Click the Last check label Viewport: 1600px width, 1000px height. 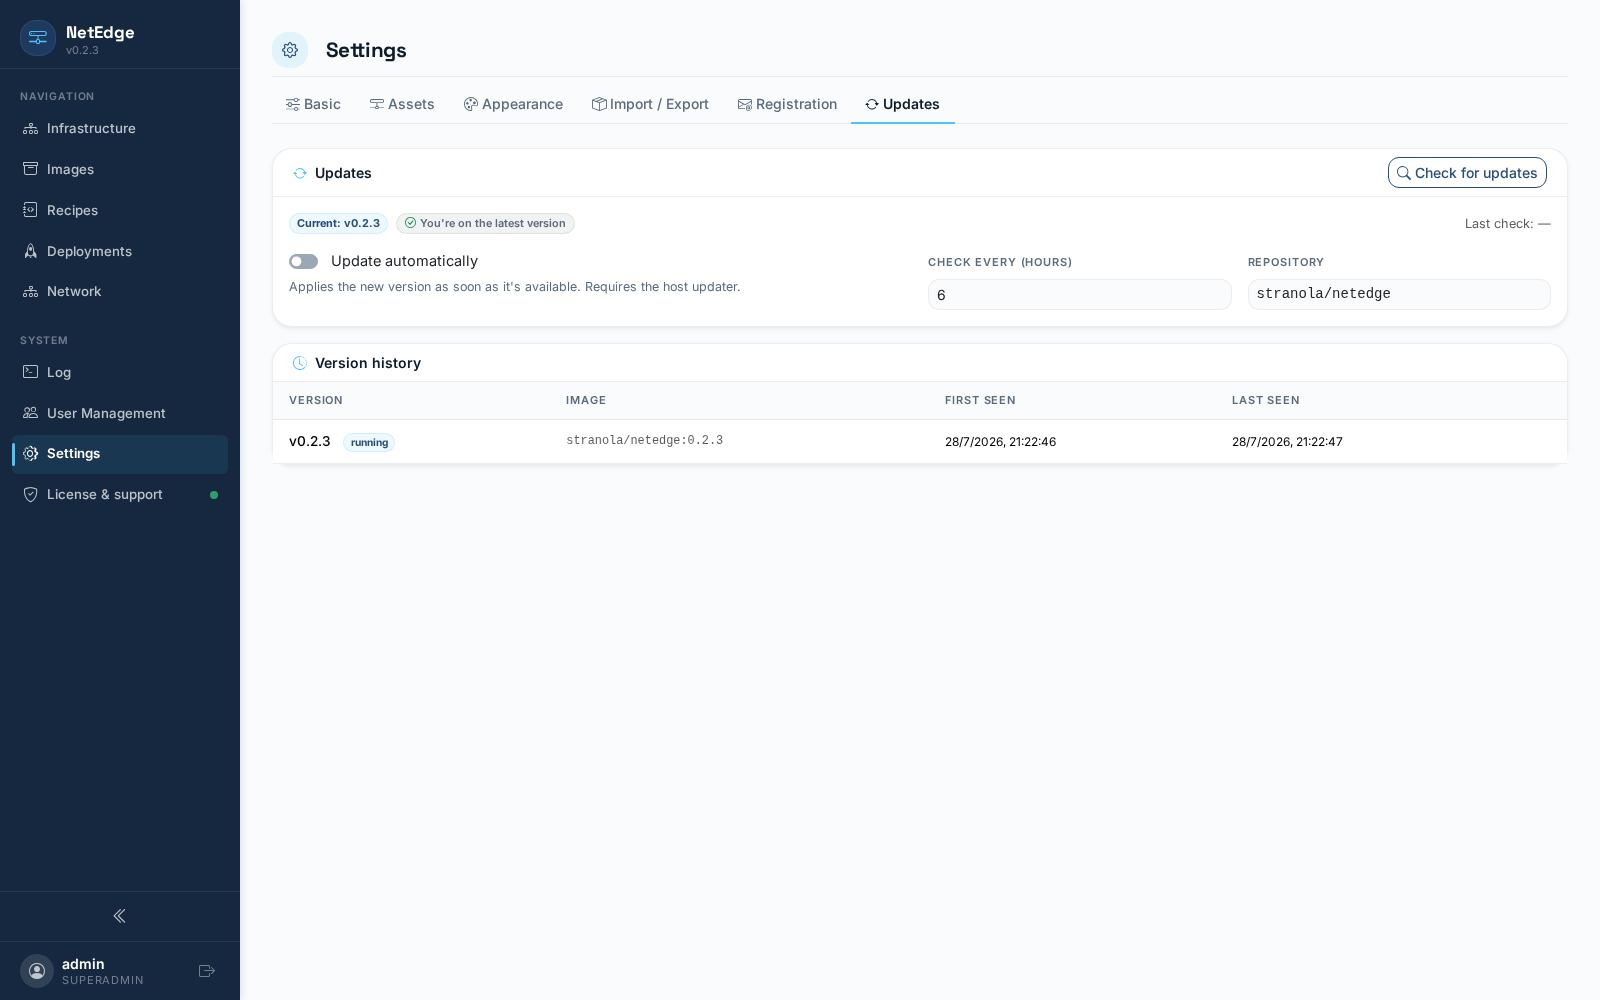click(1508, 224)
